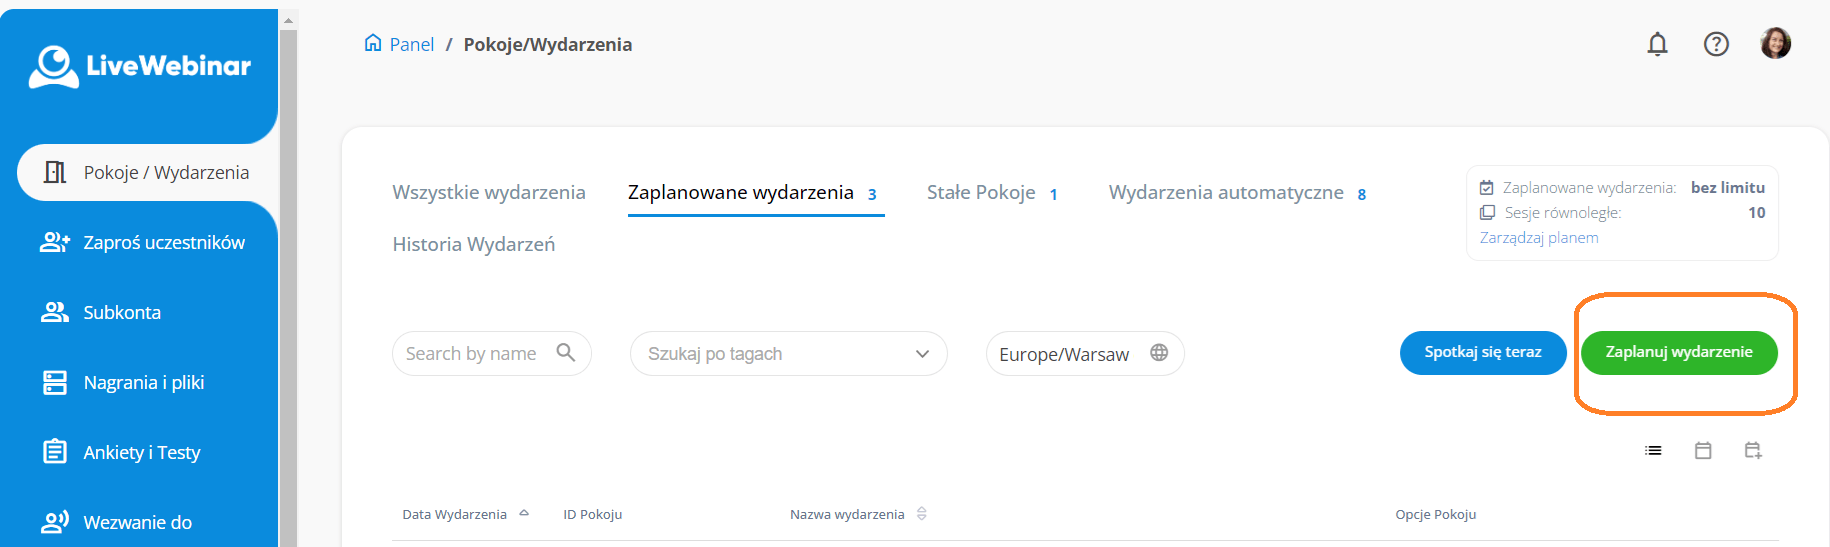The height and width of the screenshot is (547, 1830).
Task: Open the user profile avatar
Action: click(x=1775, y=43)
